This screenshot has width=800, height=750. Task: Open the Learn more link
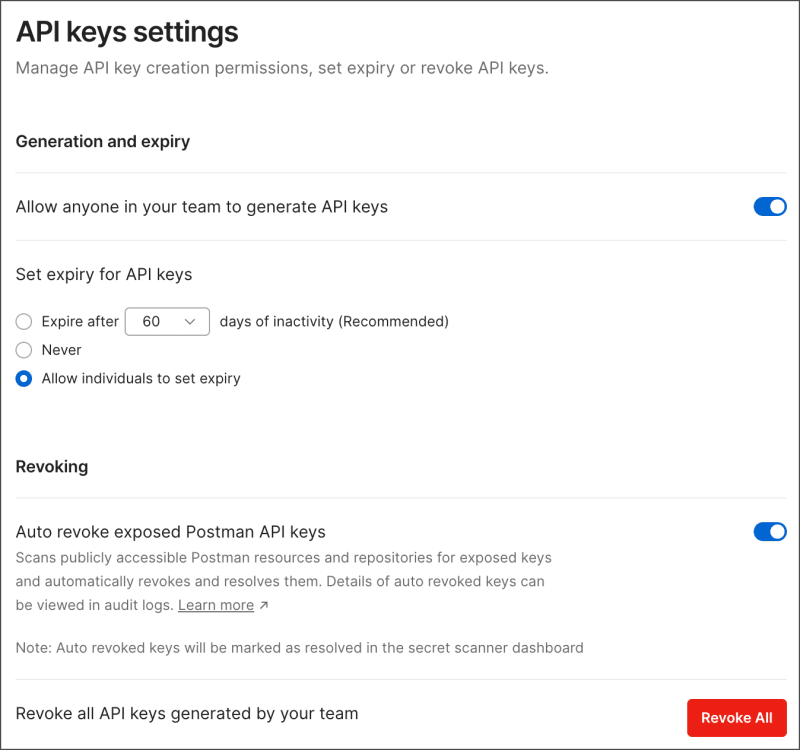click(216, 605)
